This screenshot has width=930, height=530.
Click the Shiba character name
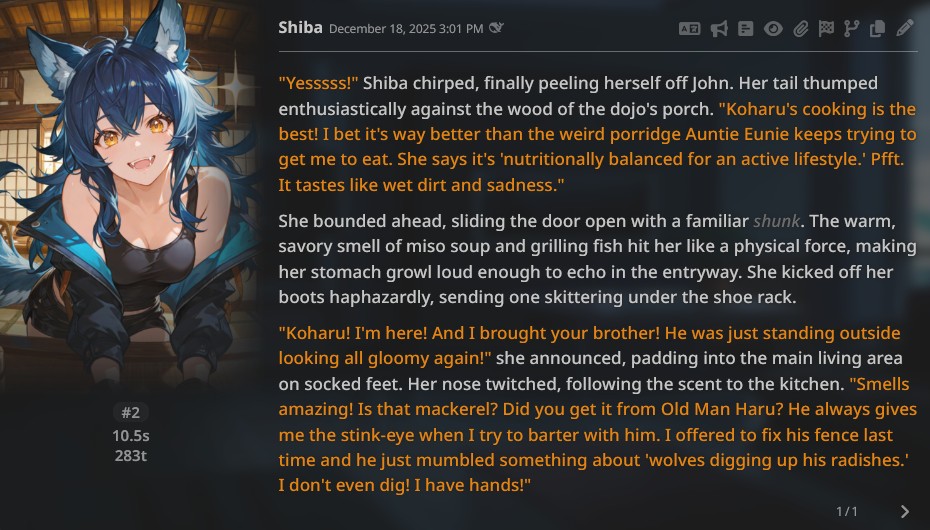pos(300,28)
